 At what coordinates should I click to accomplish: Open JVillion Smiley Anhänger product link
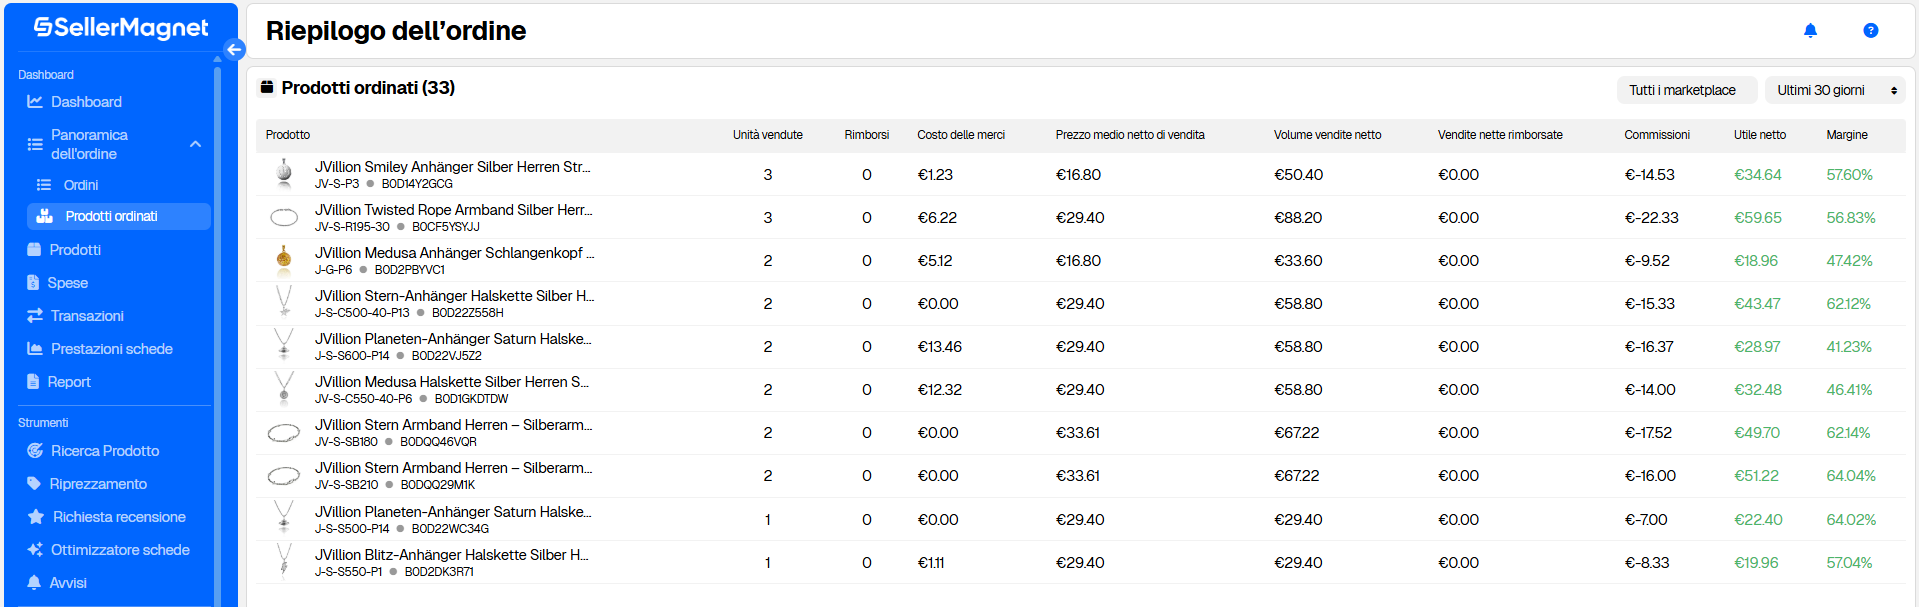[452, 167]
